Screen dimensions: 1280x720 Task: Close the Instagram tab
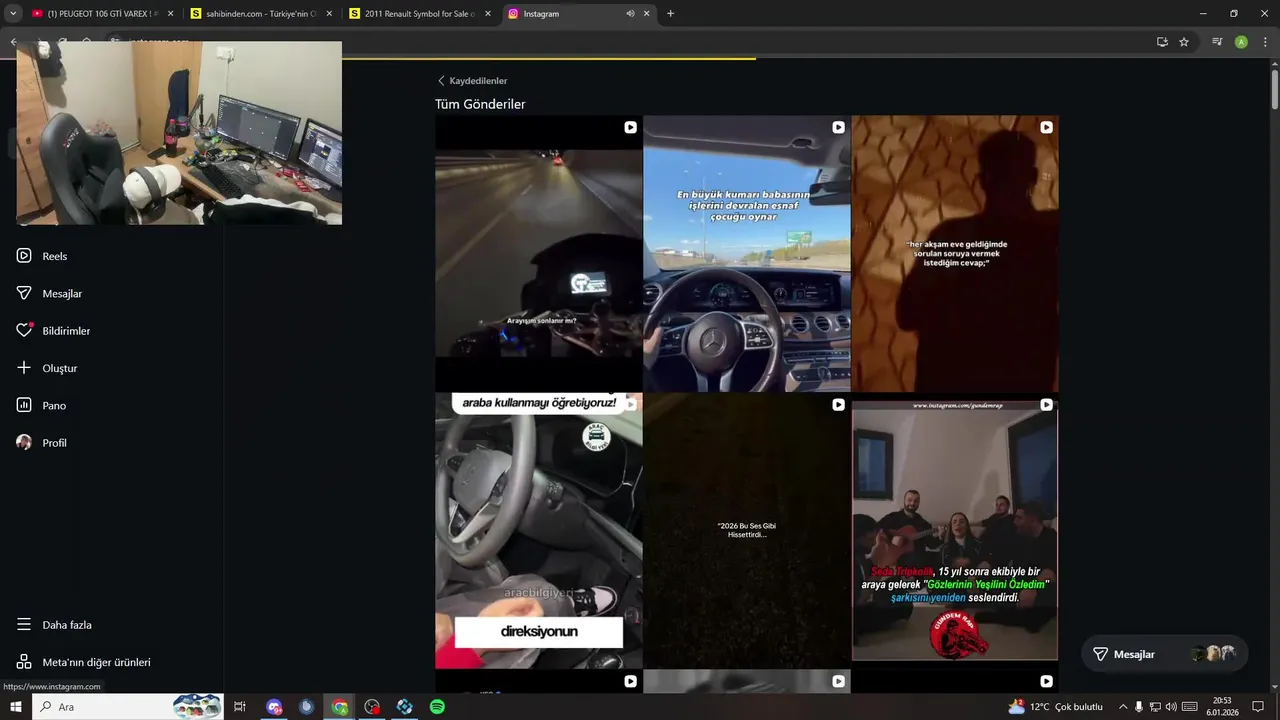[x=647, y=14]
